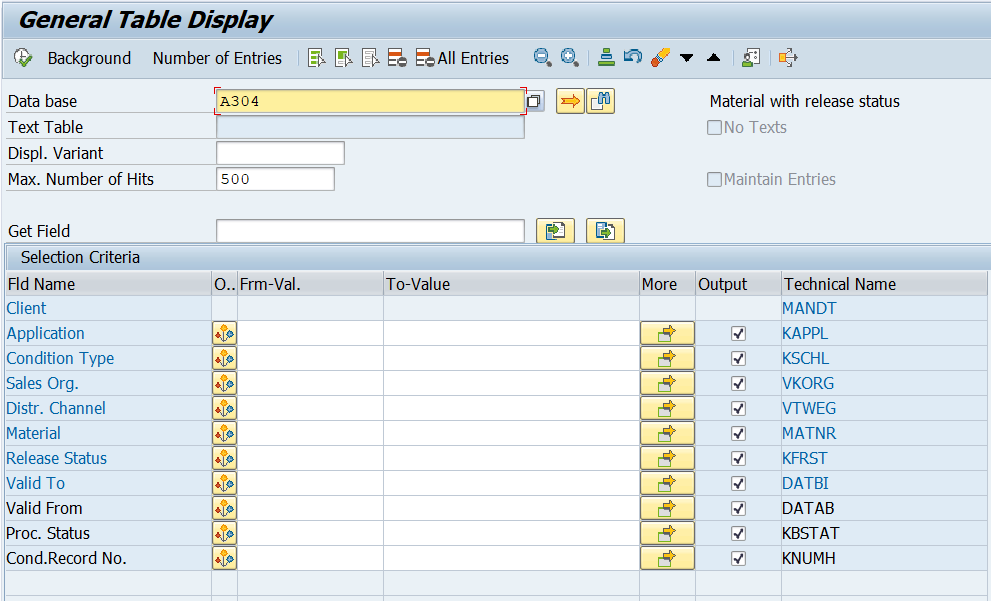Click the Output column header
Viewport: 991px width, 601px height.
[x=738, y=284]
